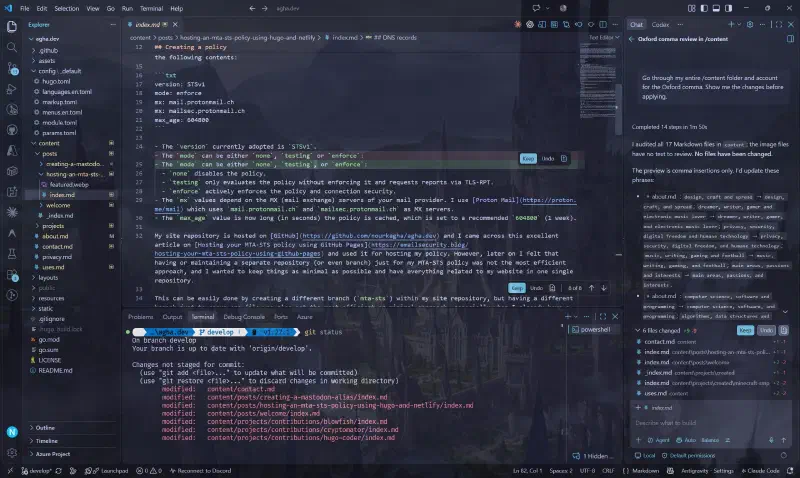Image resolution: width=800 pixels, height=478 pixels.
Task: Toggle Panel layout icon in title bar
Action: pos(716,8)
